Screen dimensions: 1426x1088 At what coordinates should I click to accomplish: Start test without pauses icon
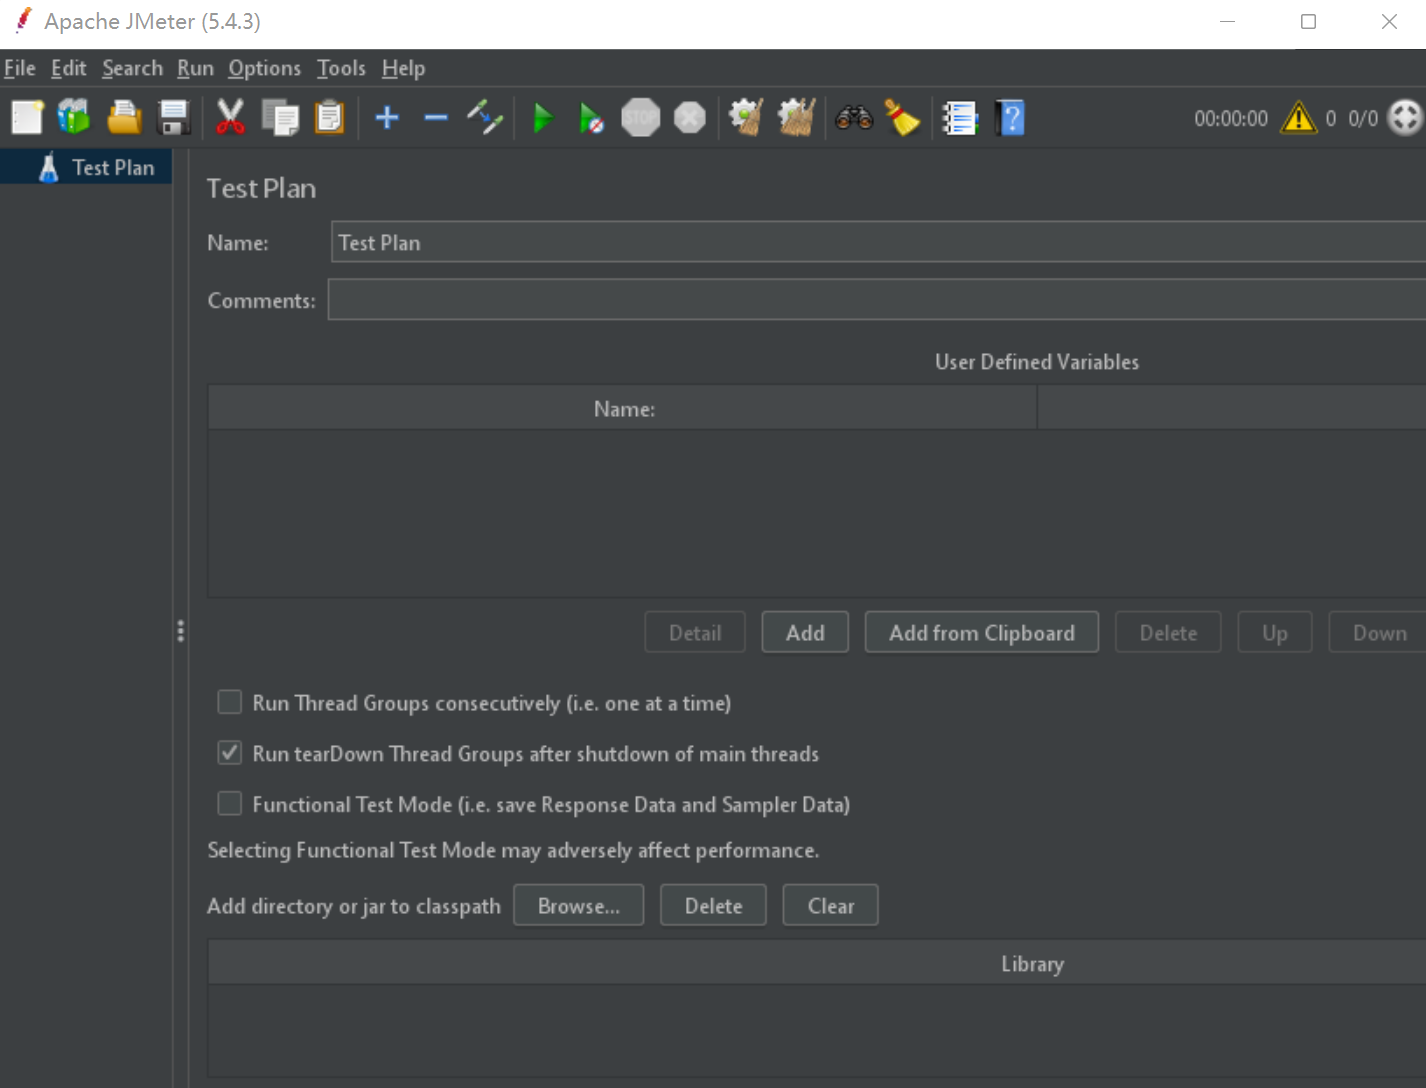point(591,118)
